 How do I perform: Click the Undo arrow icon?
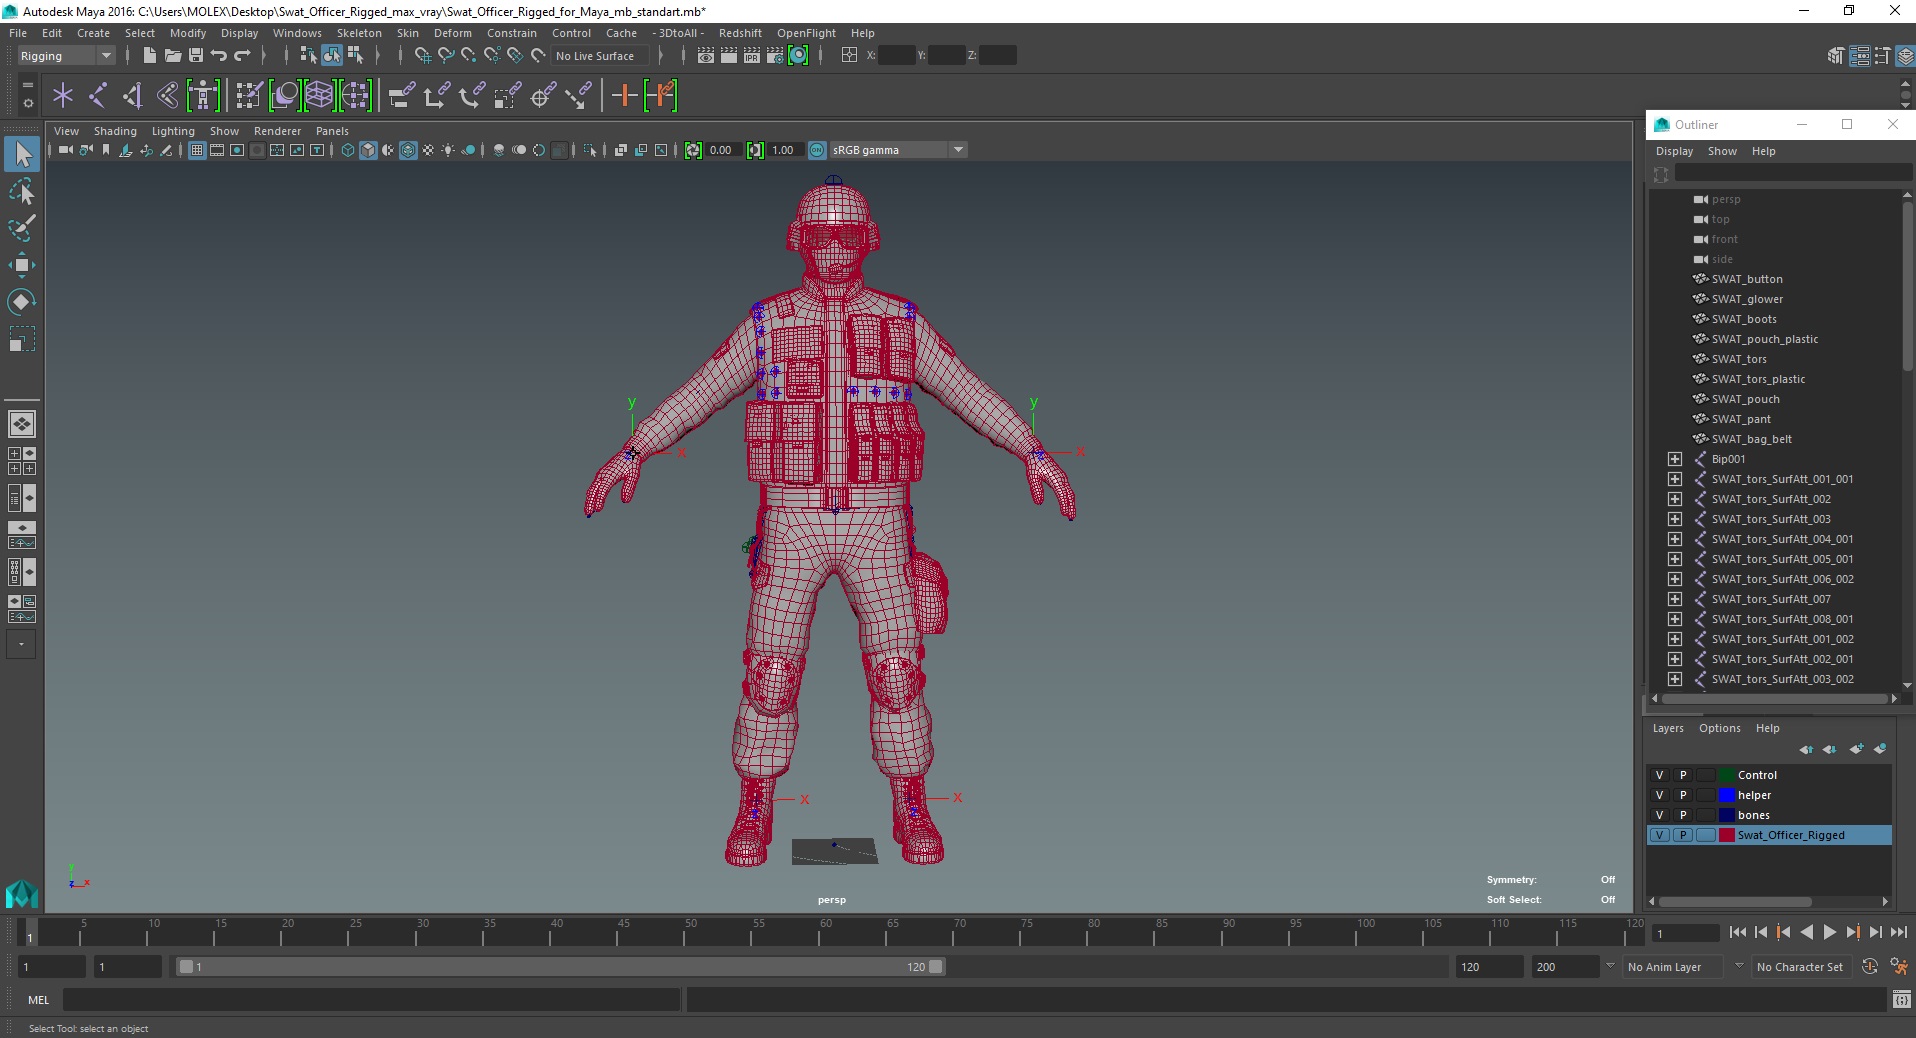[x=219, y=56]
